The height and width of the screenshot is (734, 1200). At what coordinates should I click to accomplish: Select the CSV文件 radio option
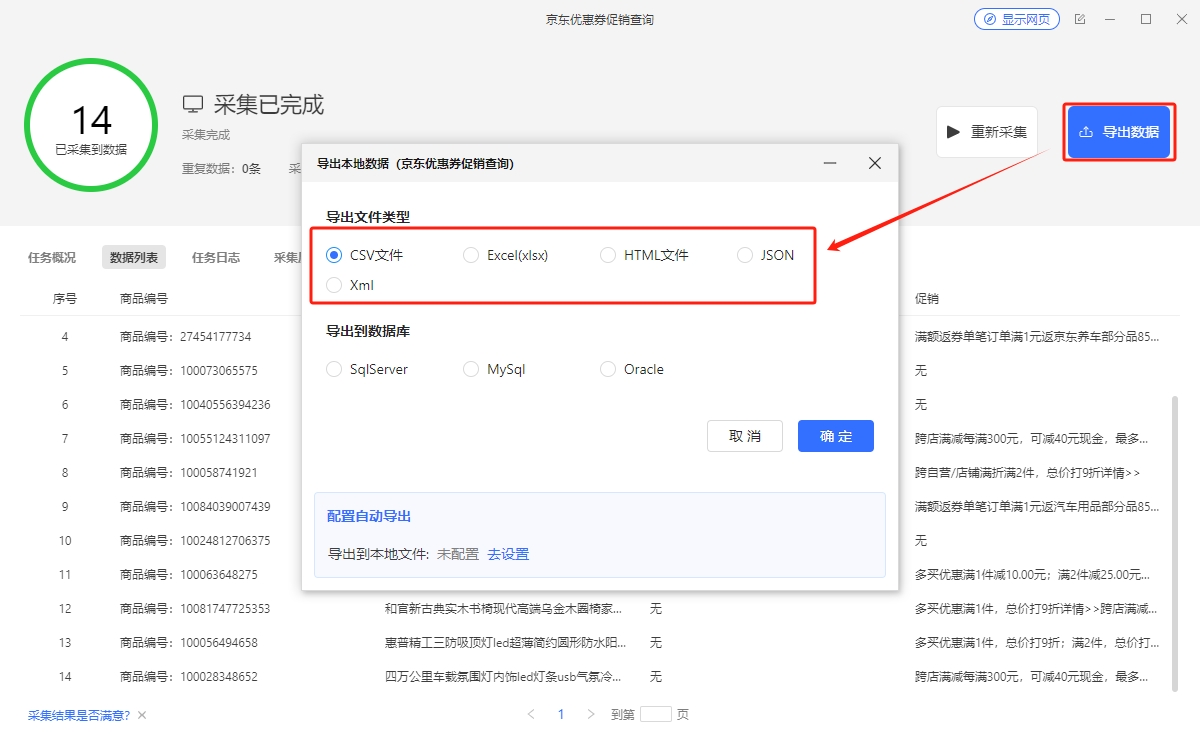pyautogui.click(x=334, y=255)
